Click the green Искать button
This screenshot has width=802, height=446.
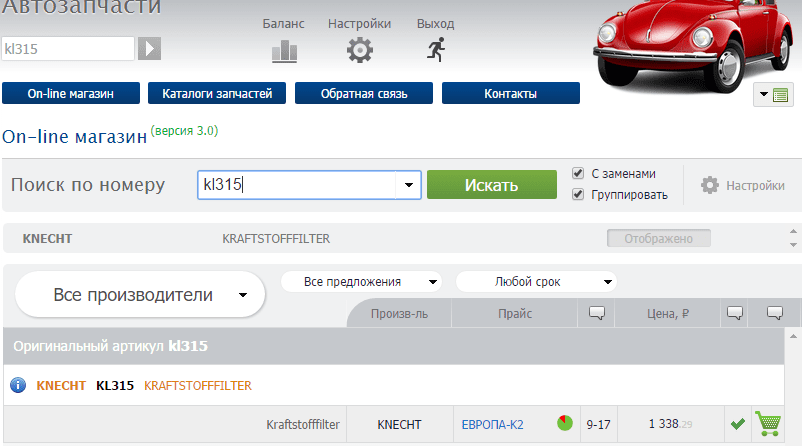click(491, 185)
